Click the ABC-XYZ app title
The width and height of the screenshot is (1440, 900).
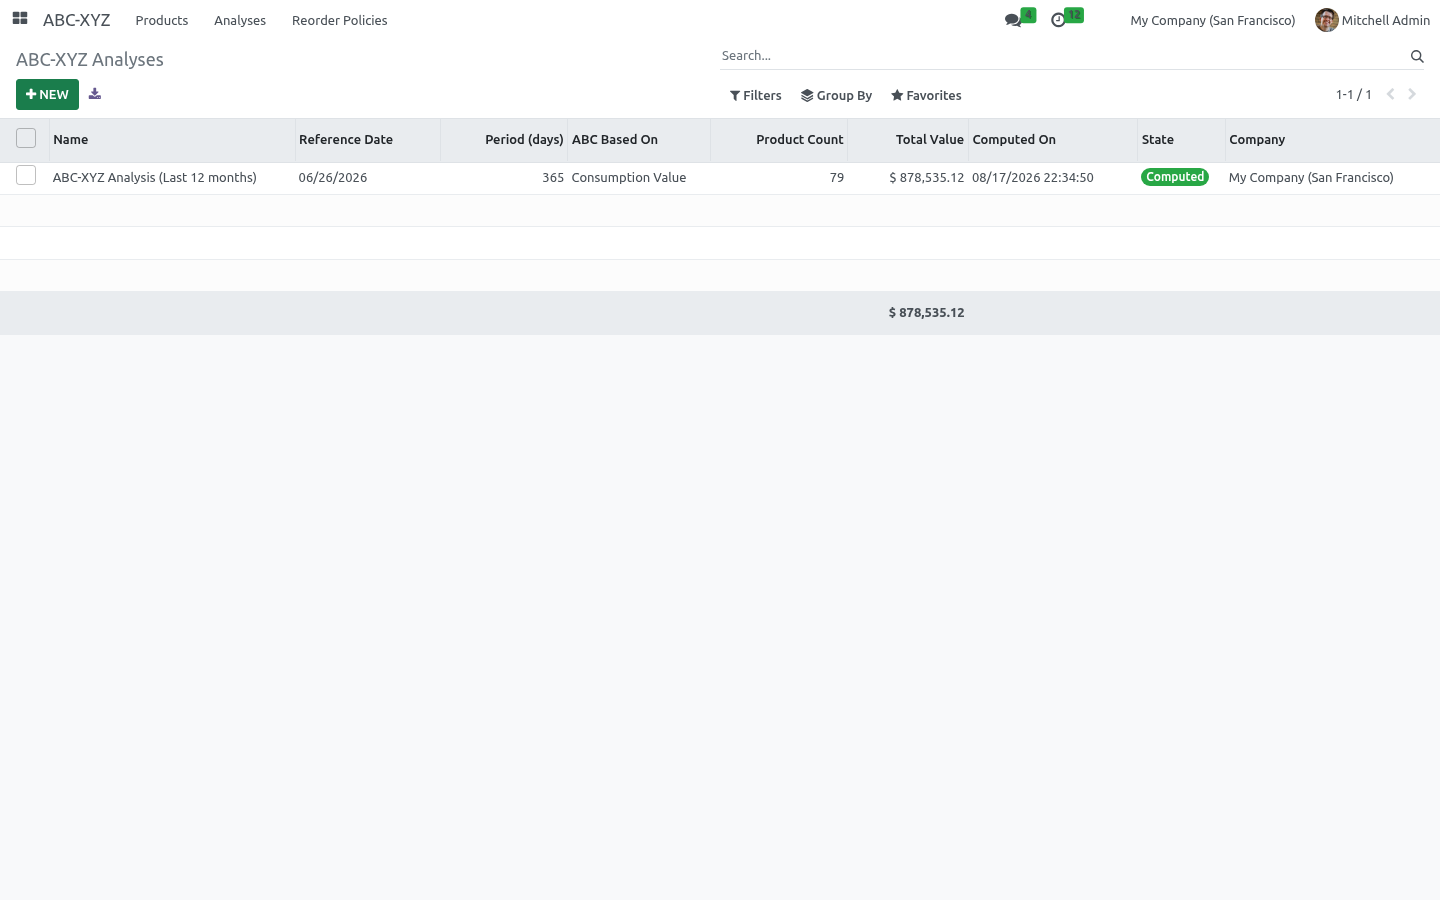coord(77,20)
